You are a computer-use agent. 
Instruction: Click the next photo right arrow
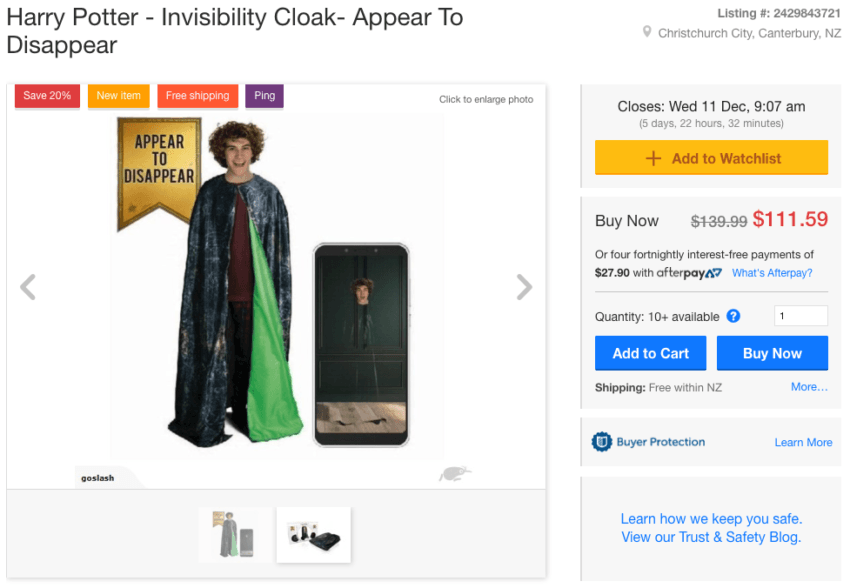(x=524, y=288)
